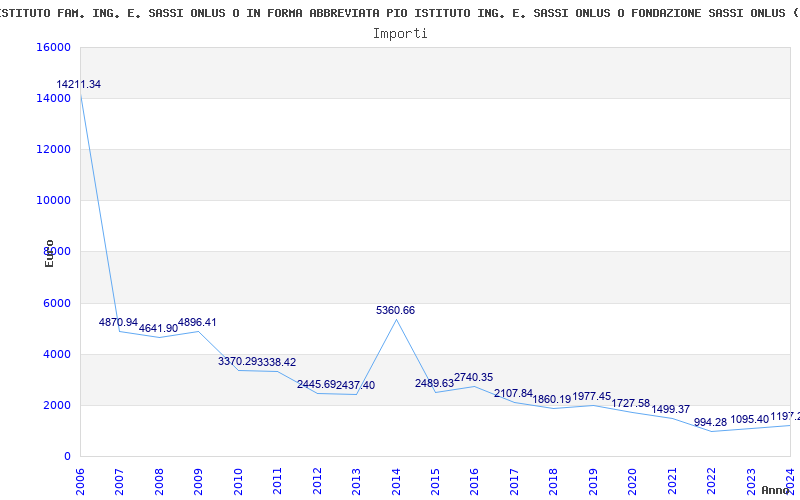The width and height of the screenshot is (800, 500).
Task: Click the 3338.42 value label
Action: [x=277, y=362]
